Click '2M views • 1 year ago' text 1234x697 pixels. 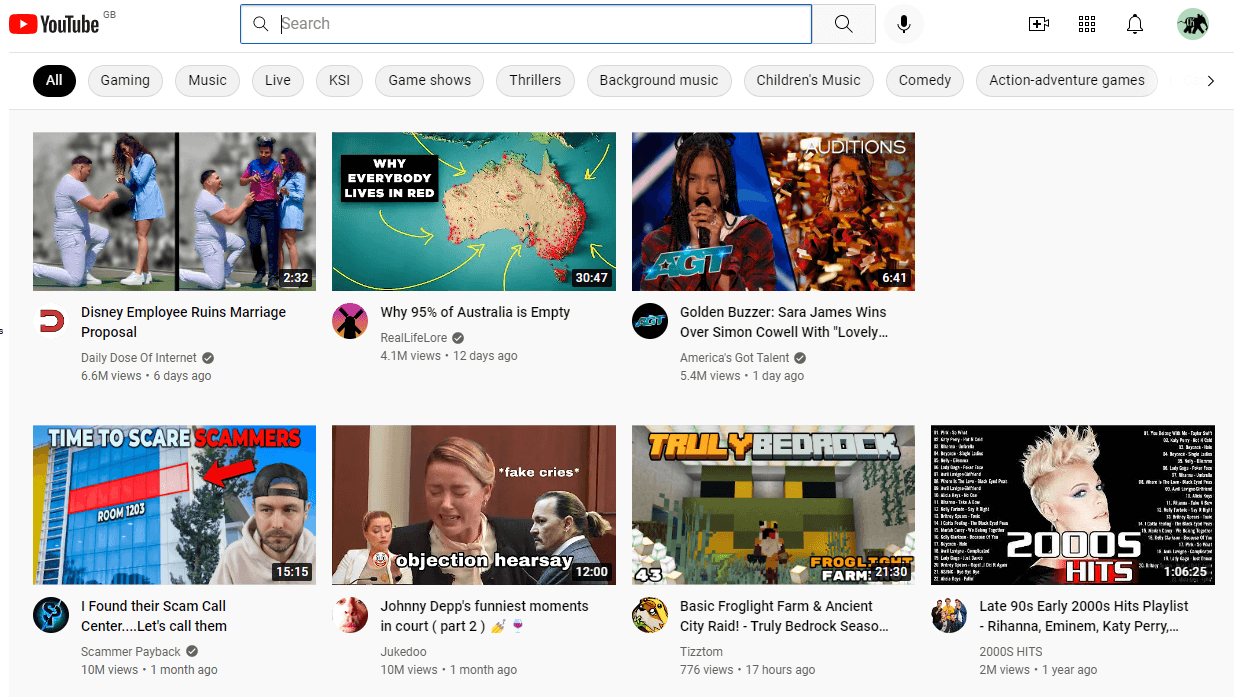tap(1038, 670)
